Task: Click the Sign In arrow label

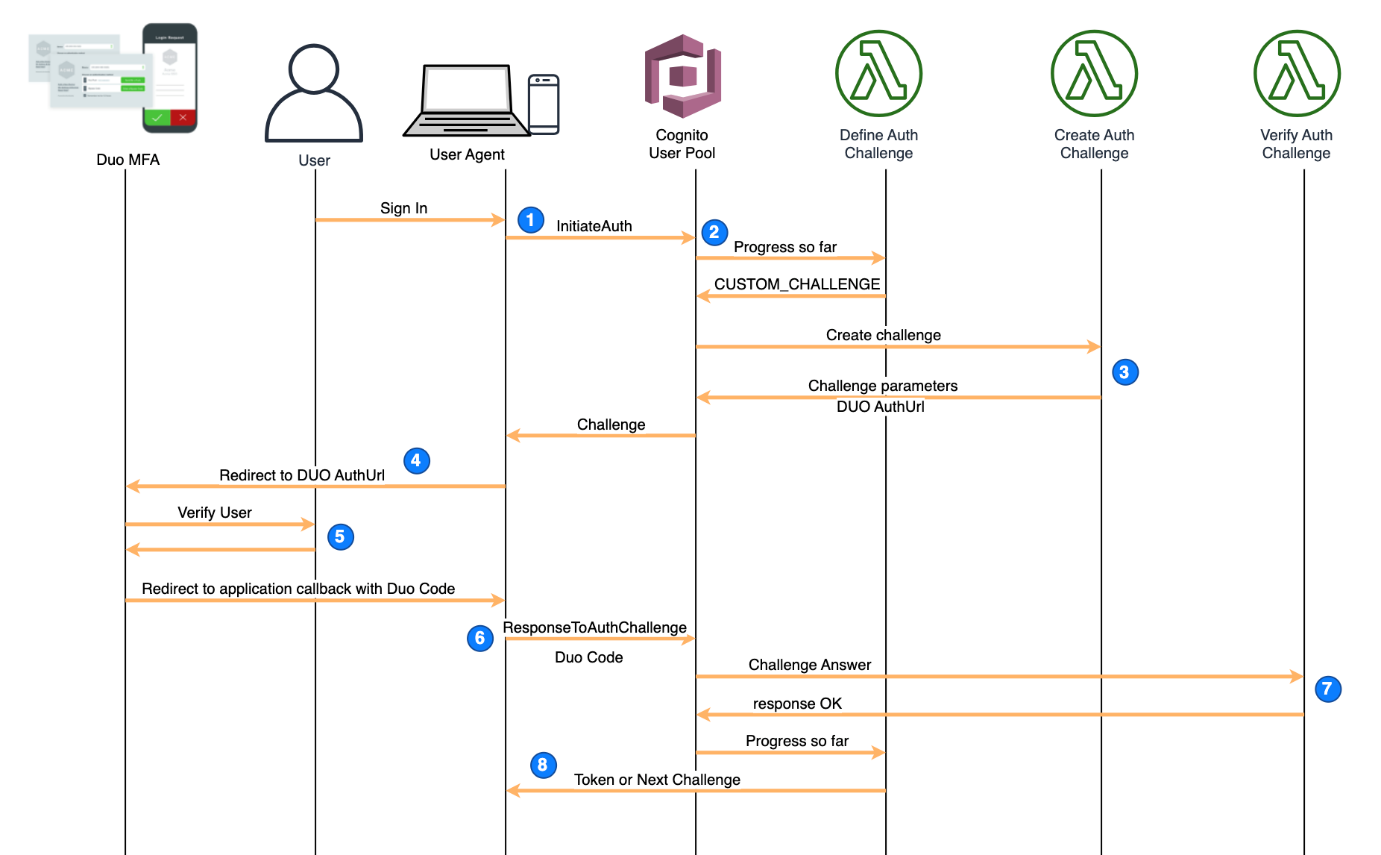Action: pos(403,207)
